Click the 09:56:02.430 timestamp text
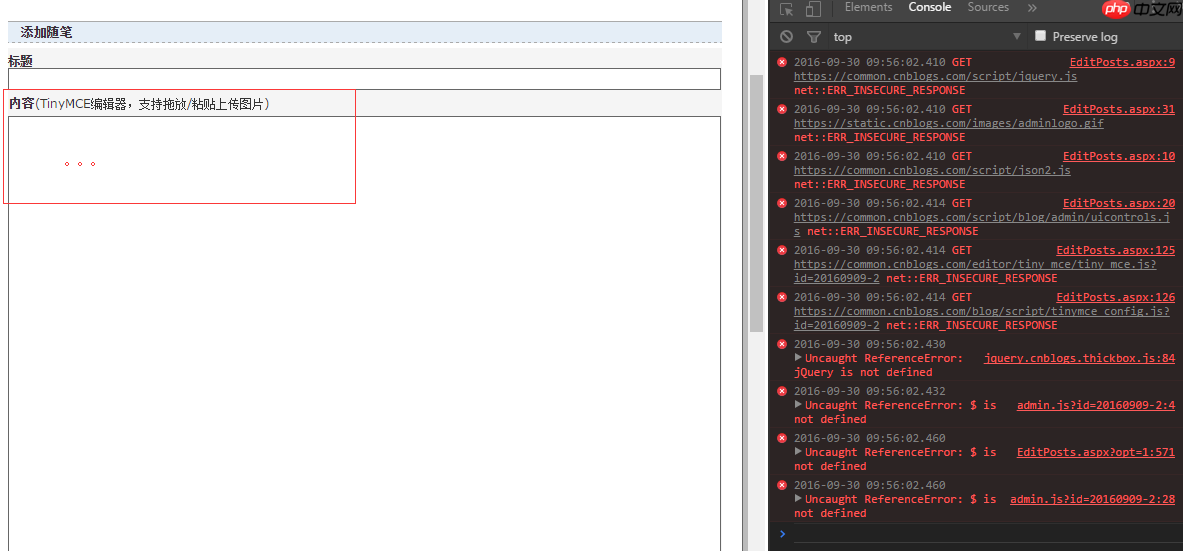Screen dimensions: 1183x551 [x=869, y=344]
